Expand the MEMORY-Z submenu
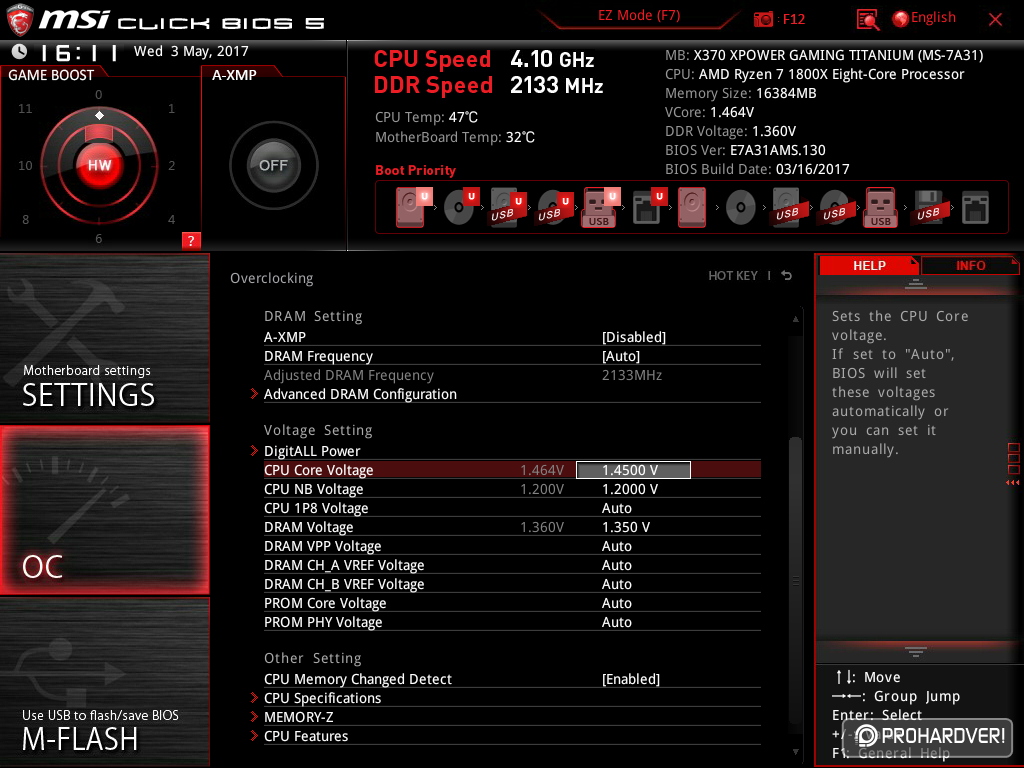1024x768 pixels. tap(298, 717)
